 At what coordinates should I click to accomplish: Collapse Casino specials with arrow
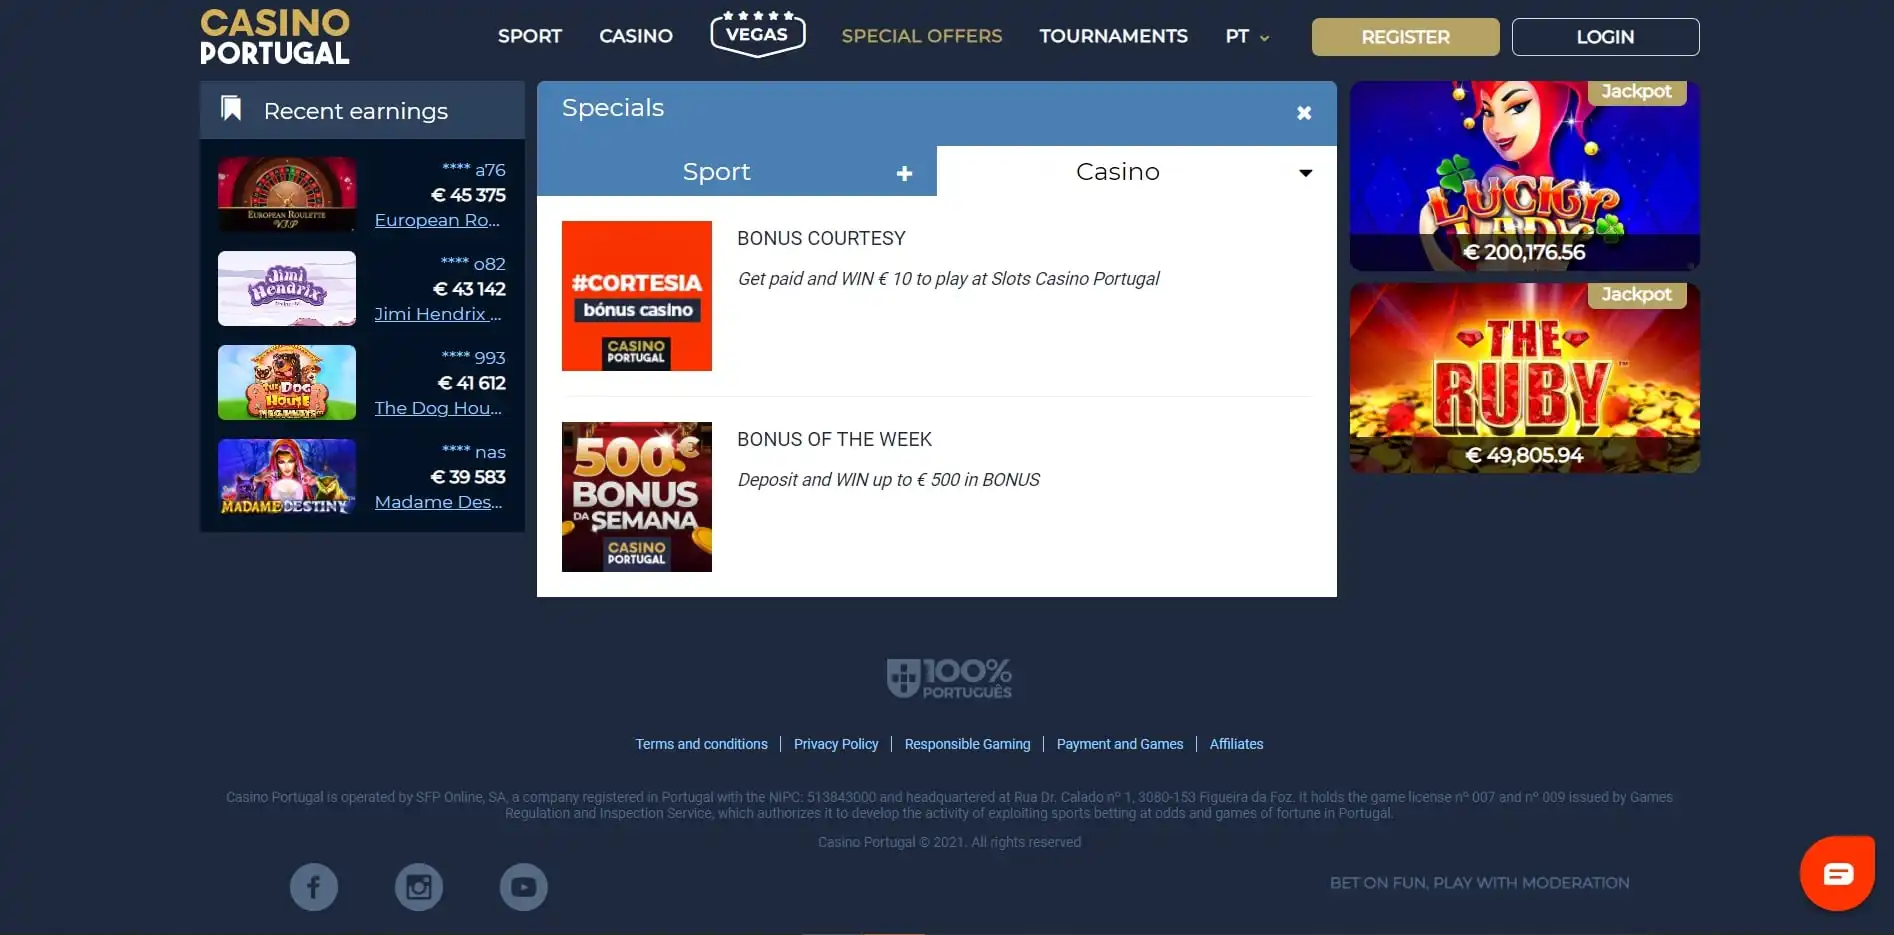[x=1305, y=173]
